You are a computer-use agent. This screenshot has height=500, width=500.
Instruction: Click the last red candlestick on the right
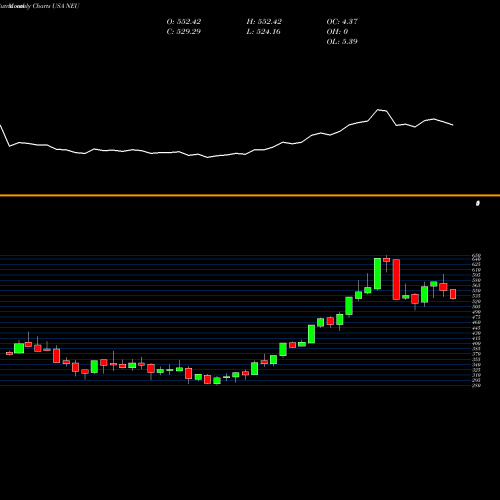tap(453, 294)
